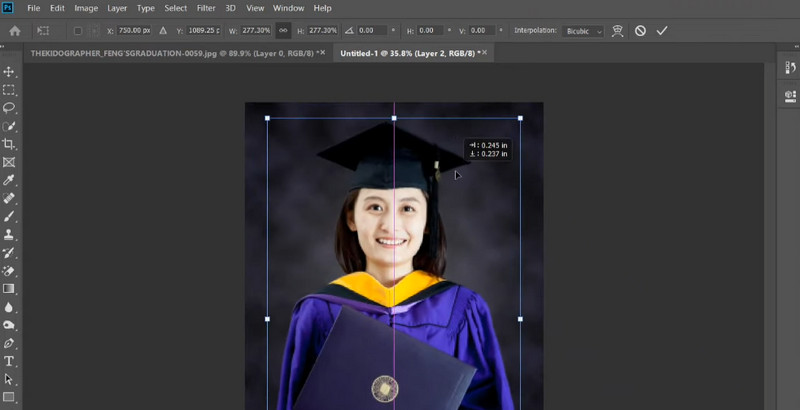Select the Lasso tool
The width and height of the screenshot is (800, 410).
[x=9, y=108]
